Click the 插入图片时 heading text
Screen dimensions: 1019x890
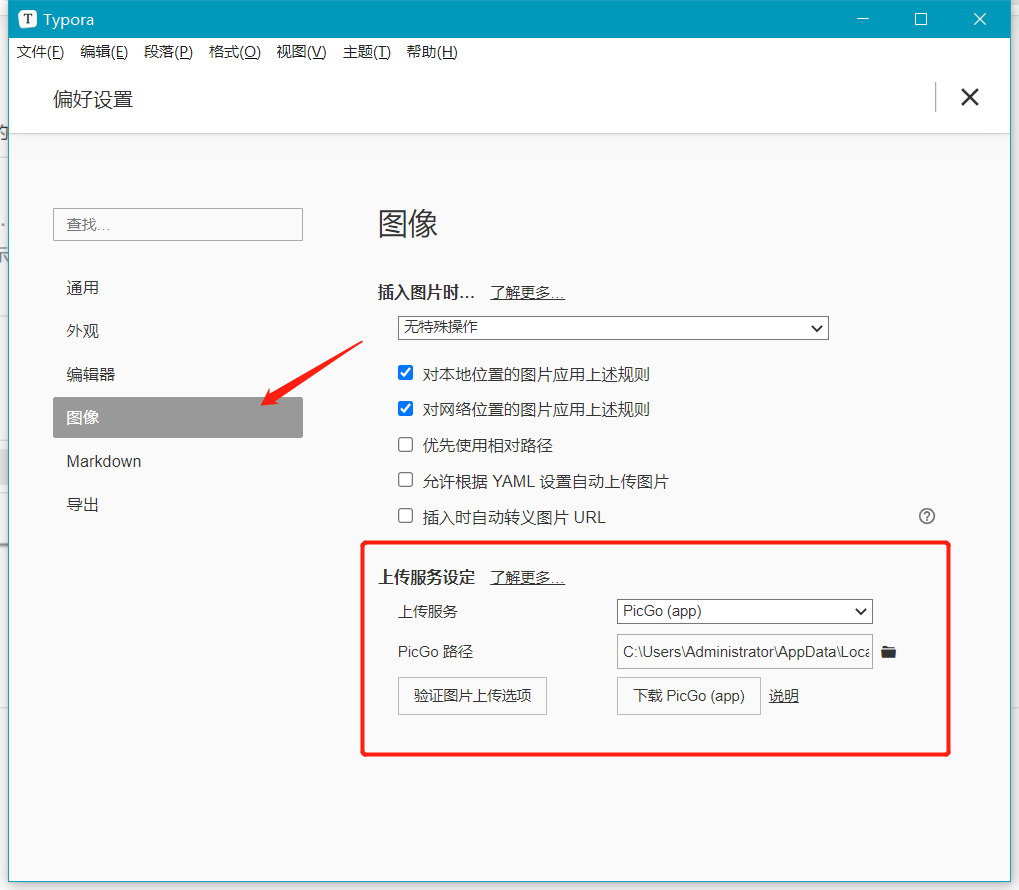pos(426,293)
